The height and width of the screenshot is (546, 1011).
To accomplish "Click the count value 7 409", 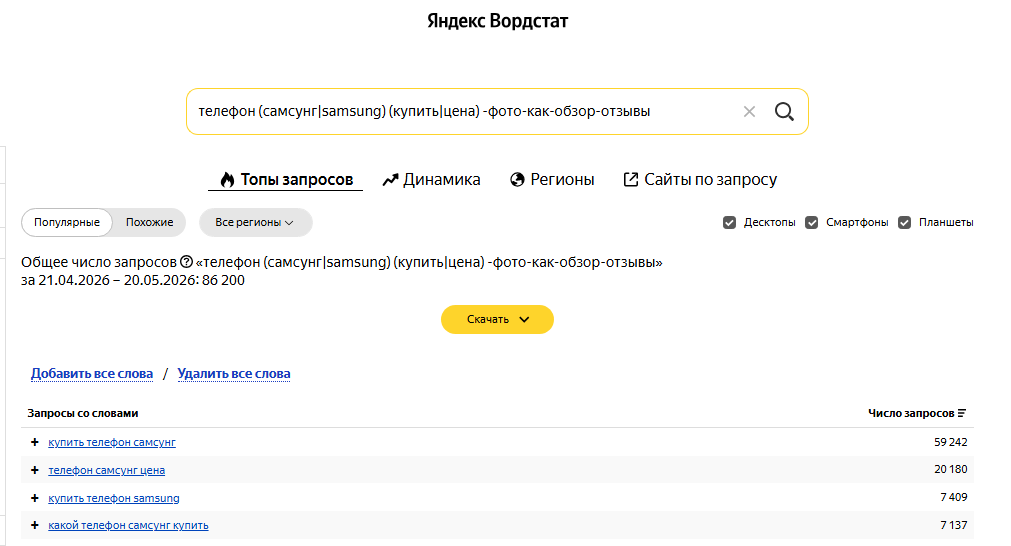I will (954, 497).
